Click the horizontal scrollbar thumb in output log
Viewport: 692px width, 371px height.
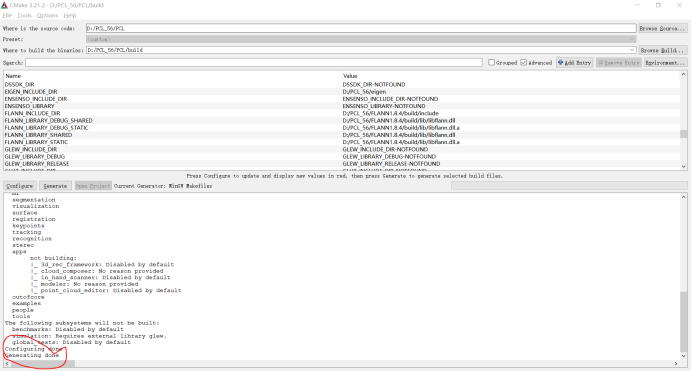(x=43, y=364)
